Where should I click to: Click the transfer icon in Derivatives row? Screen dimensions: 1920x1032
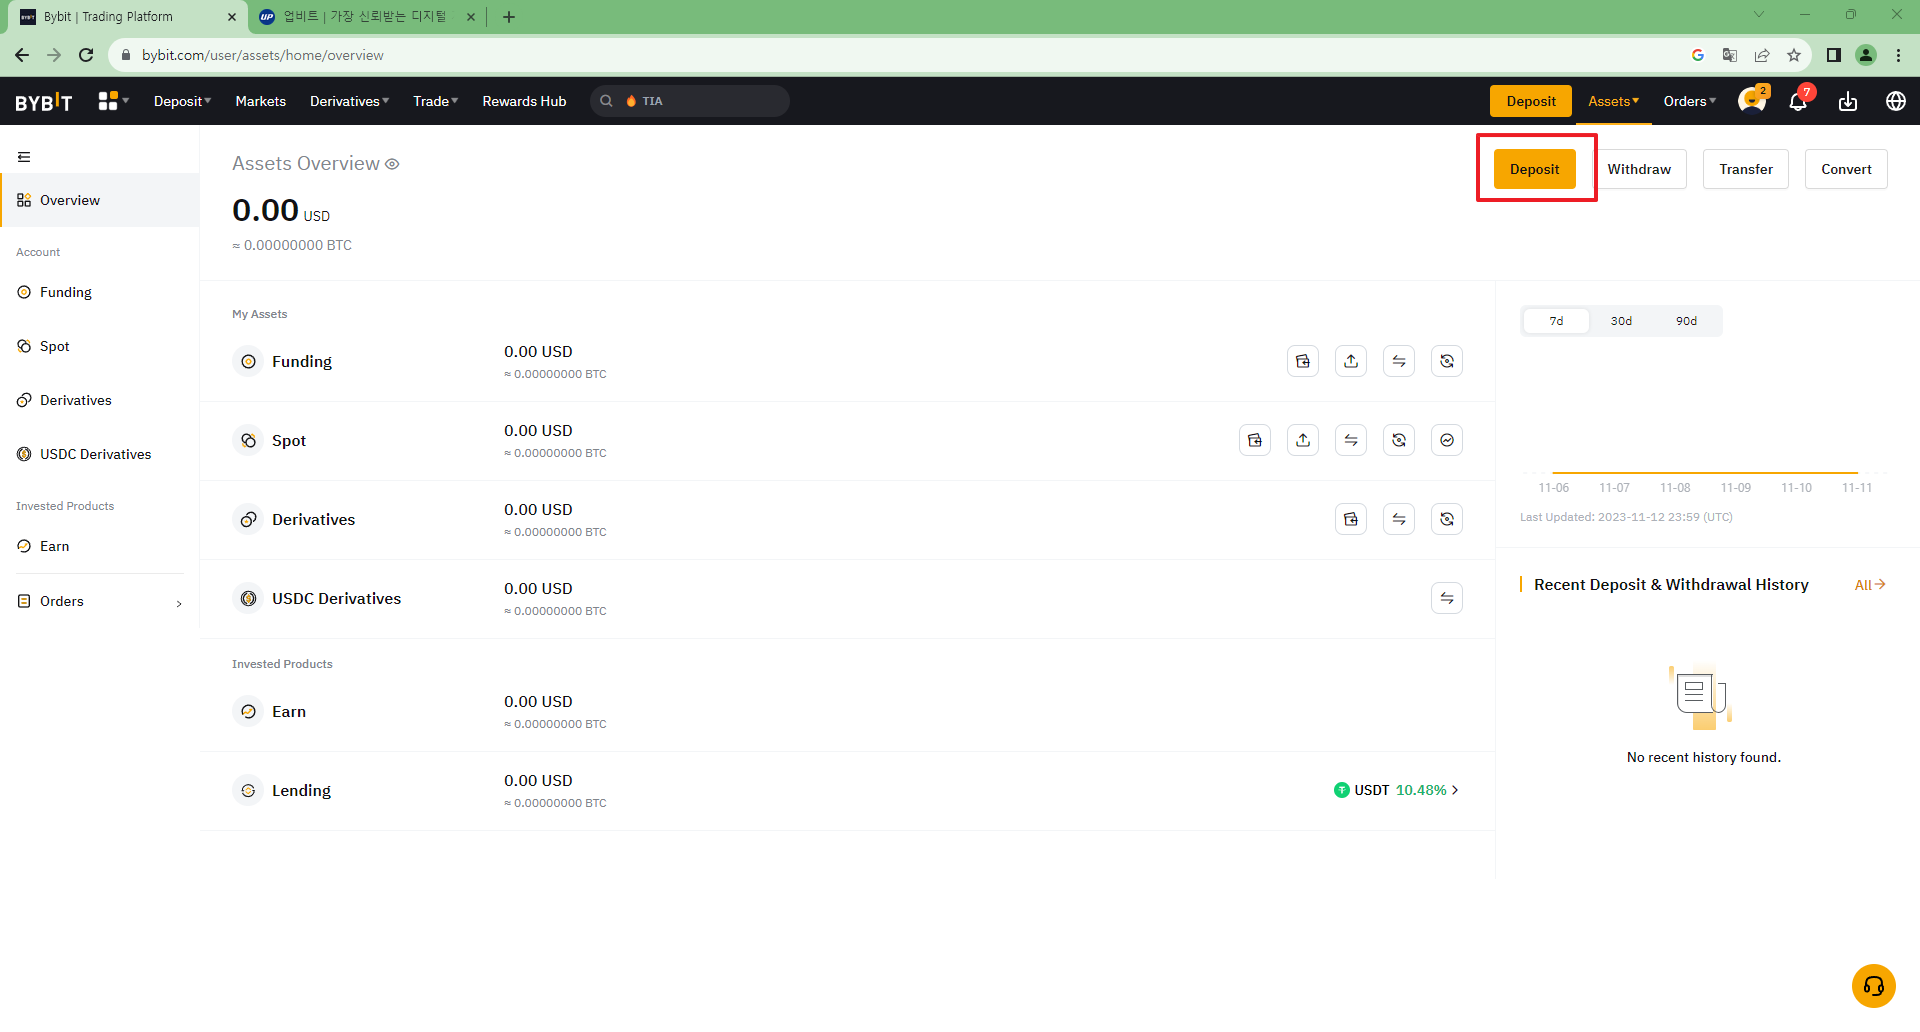pos(1399,519)
